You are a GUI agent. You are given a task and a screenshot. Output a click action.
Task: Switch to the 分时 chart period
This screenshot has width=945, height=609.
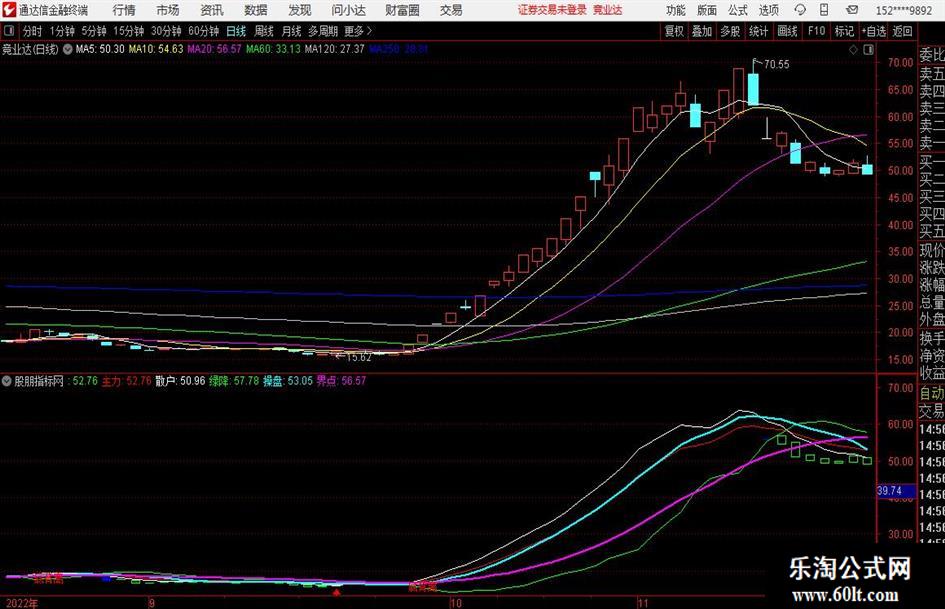coord(33,31)
